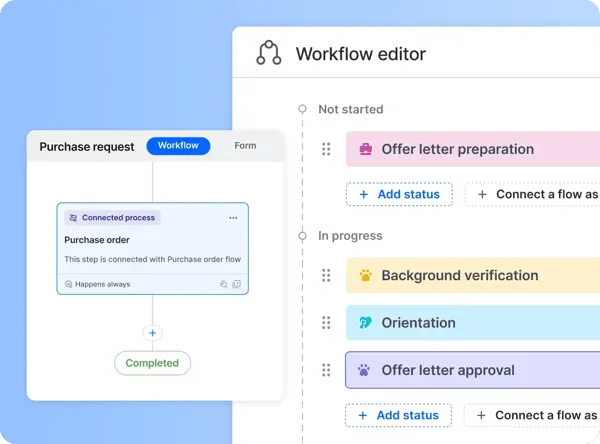Click the Happens always condition icon
The image size is (600, 444).
(x=68, y=284)
